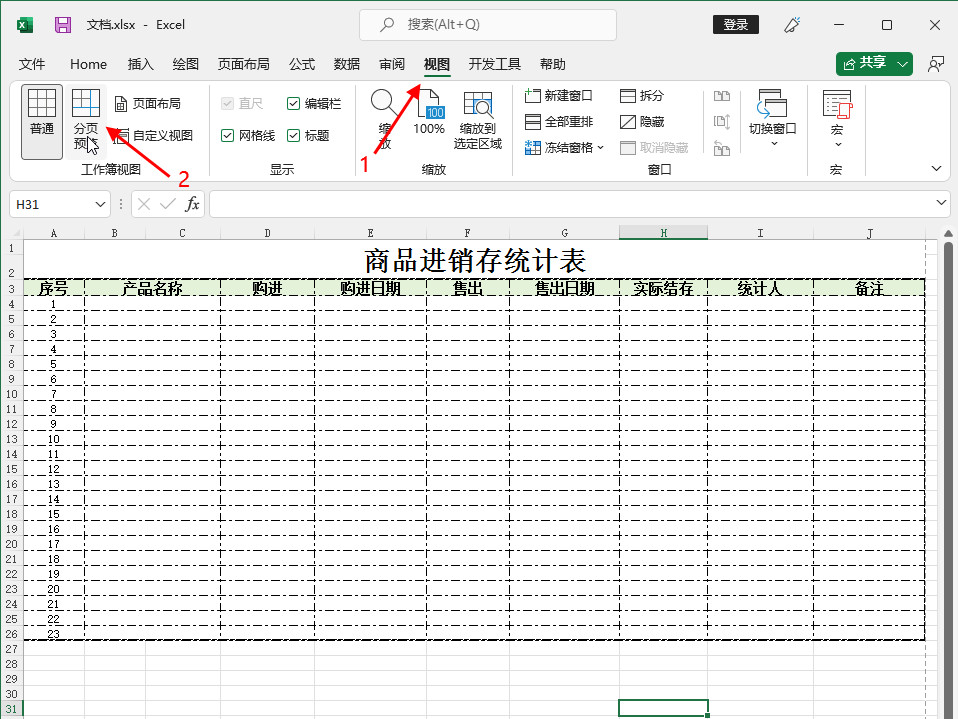
Task: Click the vertical scrollbar up arrow
Action: (948, 233)
